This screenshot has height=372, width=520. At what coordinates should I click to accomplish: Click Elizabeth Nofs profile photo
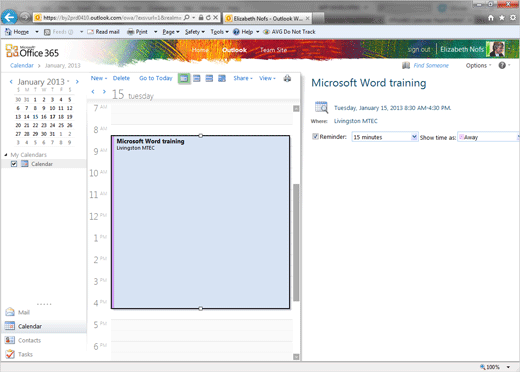tap(496, 49)
